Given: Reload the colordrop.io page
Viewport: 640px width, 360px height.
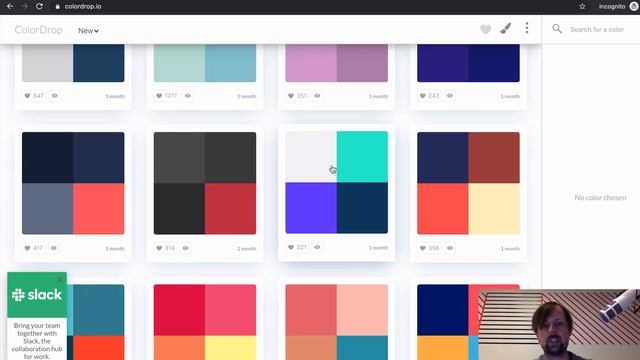Looking at the screenshot, I should [x=39, y=7].
